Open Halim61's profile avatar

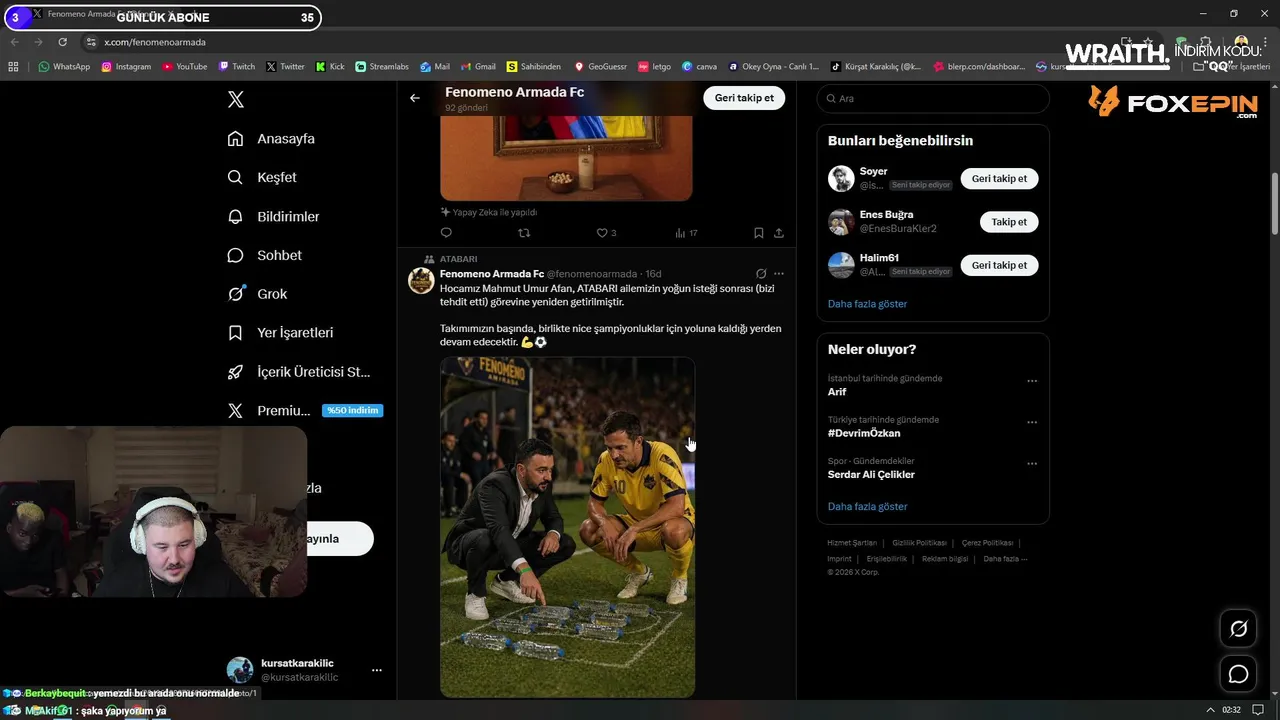pos(841,265)
